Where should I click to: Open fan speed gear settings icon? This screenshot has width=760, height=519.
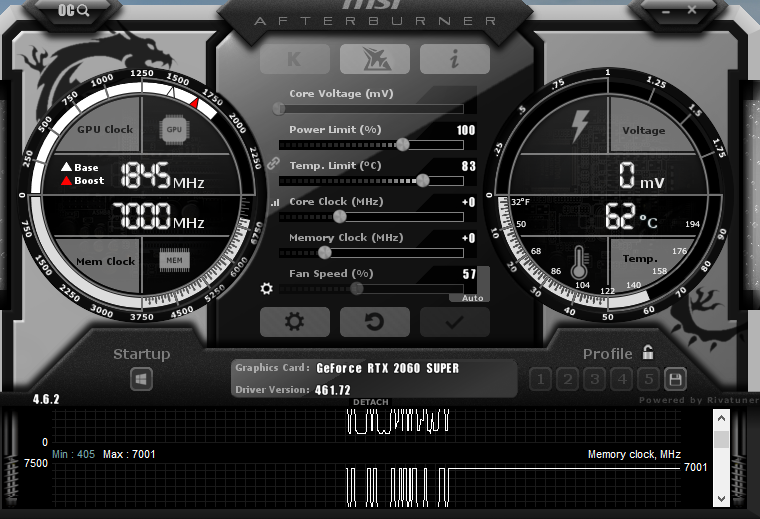tap(267, 289)
